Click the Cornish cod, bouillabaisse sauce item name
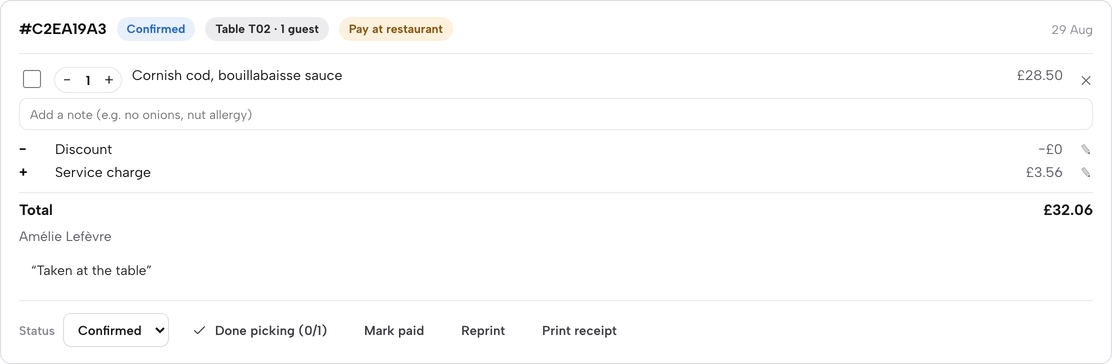1112x364 pixels. click(x=237, y=75)
